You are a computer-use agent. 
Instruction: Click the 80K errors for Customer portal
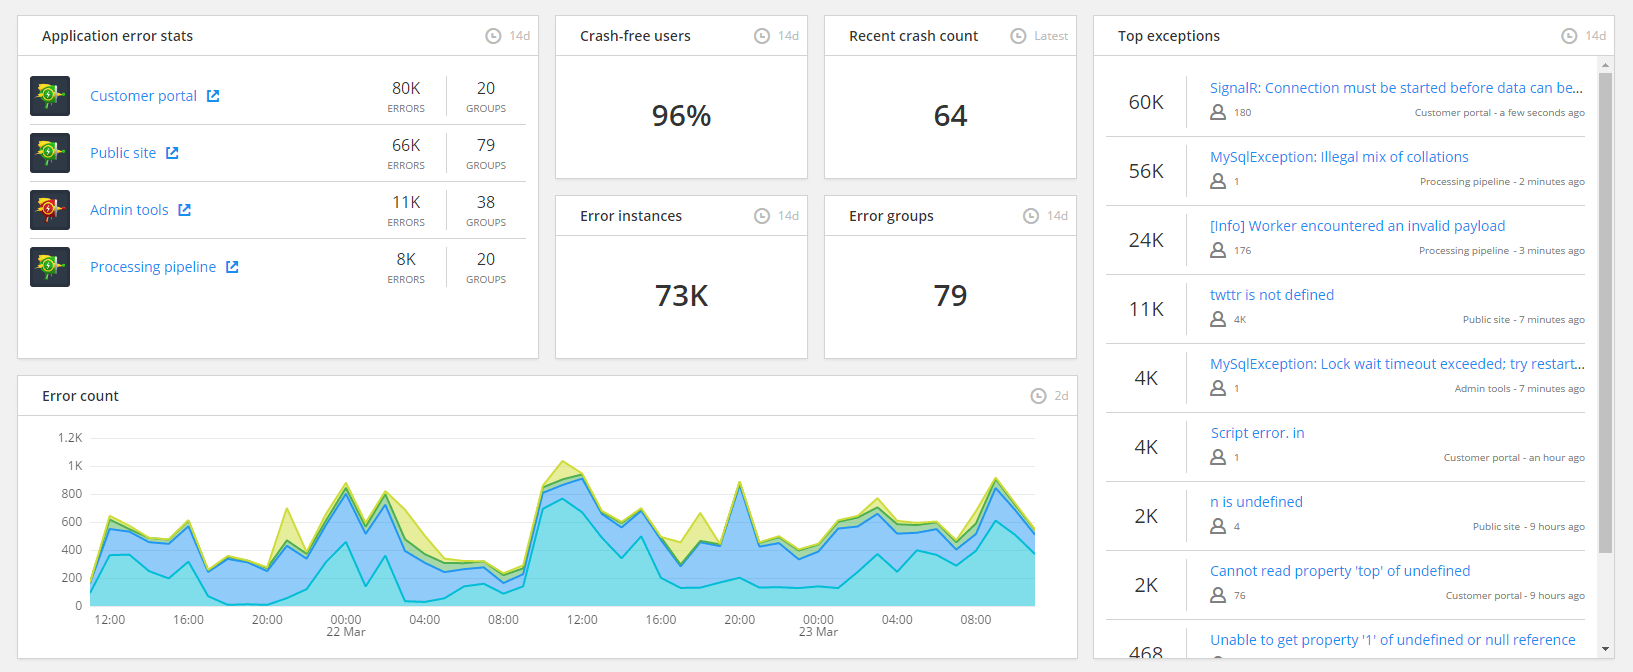pyautogui.click(x=406, y=89)
